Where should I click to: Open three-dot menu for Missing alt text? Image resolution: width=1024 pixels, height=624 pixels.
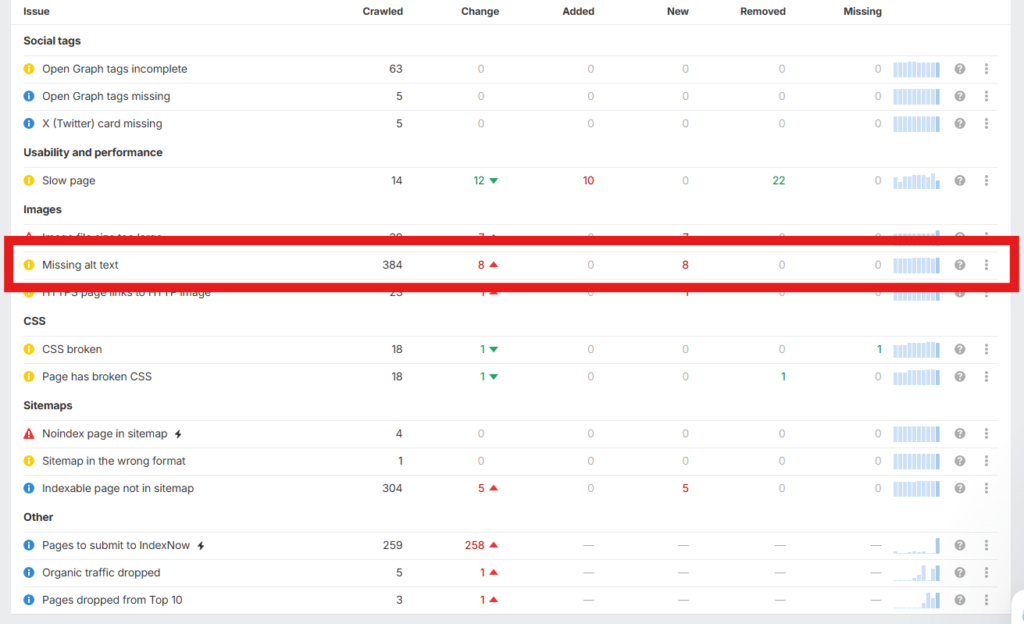(986, 265)
